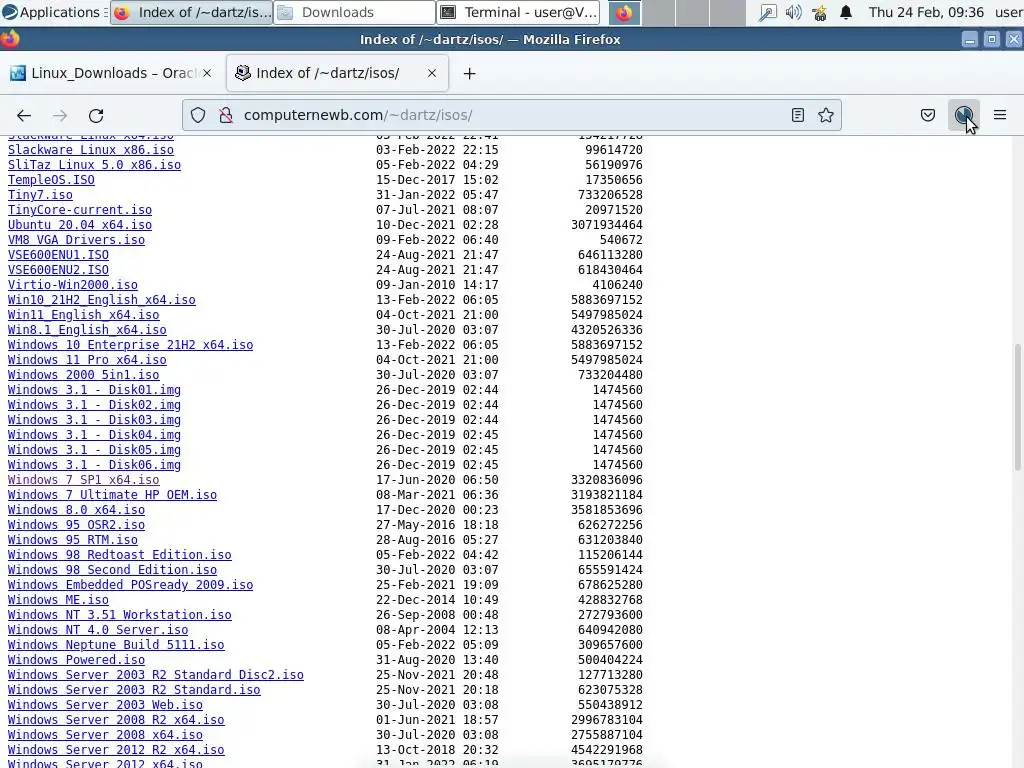Image resolution: width=1024 pixels, height=768 pixels.
Task: Click the clock showing Thu 24 Feb, 09:36
Action: pyautogui.click(x=926, y=12)
